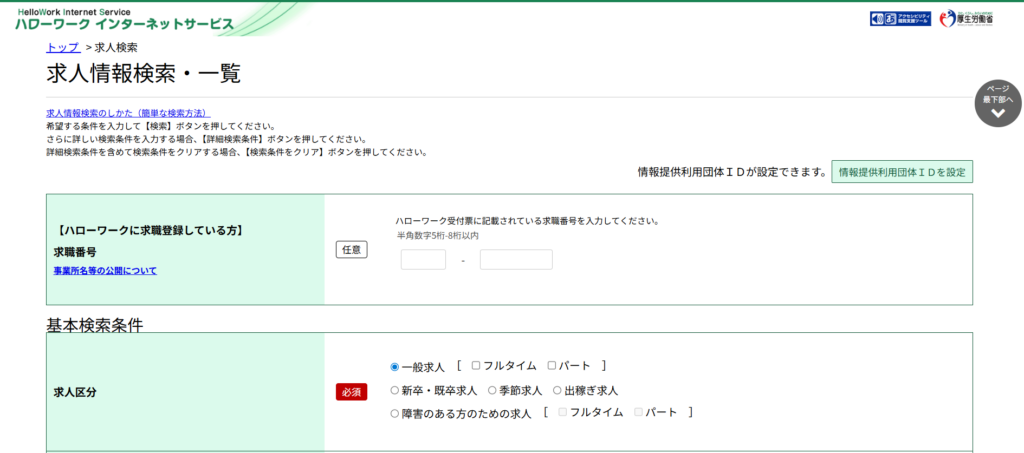Screen dimensions: 1024x453
Task: Check フルタイム under 一般求人
Action: point(476,366)
